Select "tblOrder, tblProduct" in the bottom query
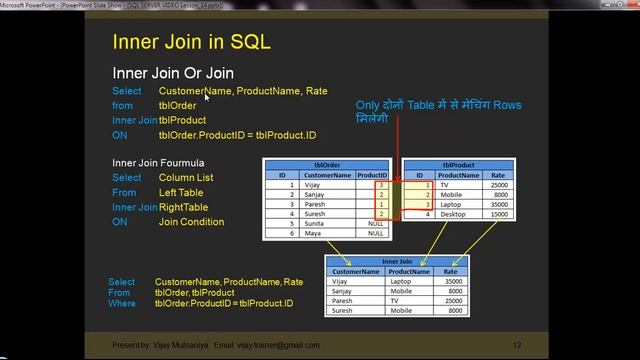 click(195, 293)
